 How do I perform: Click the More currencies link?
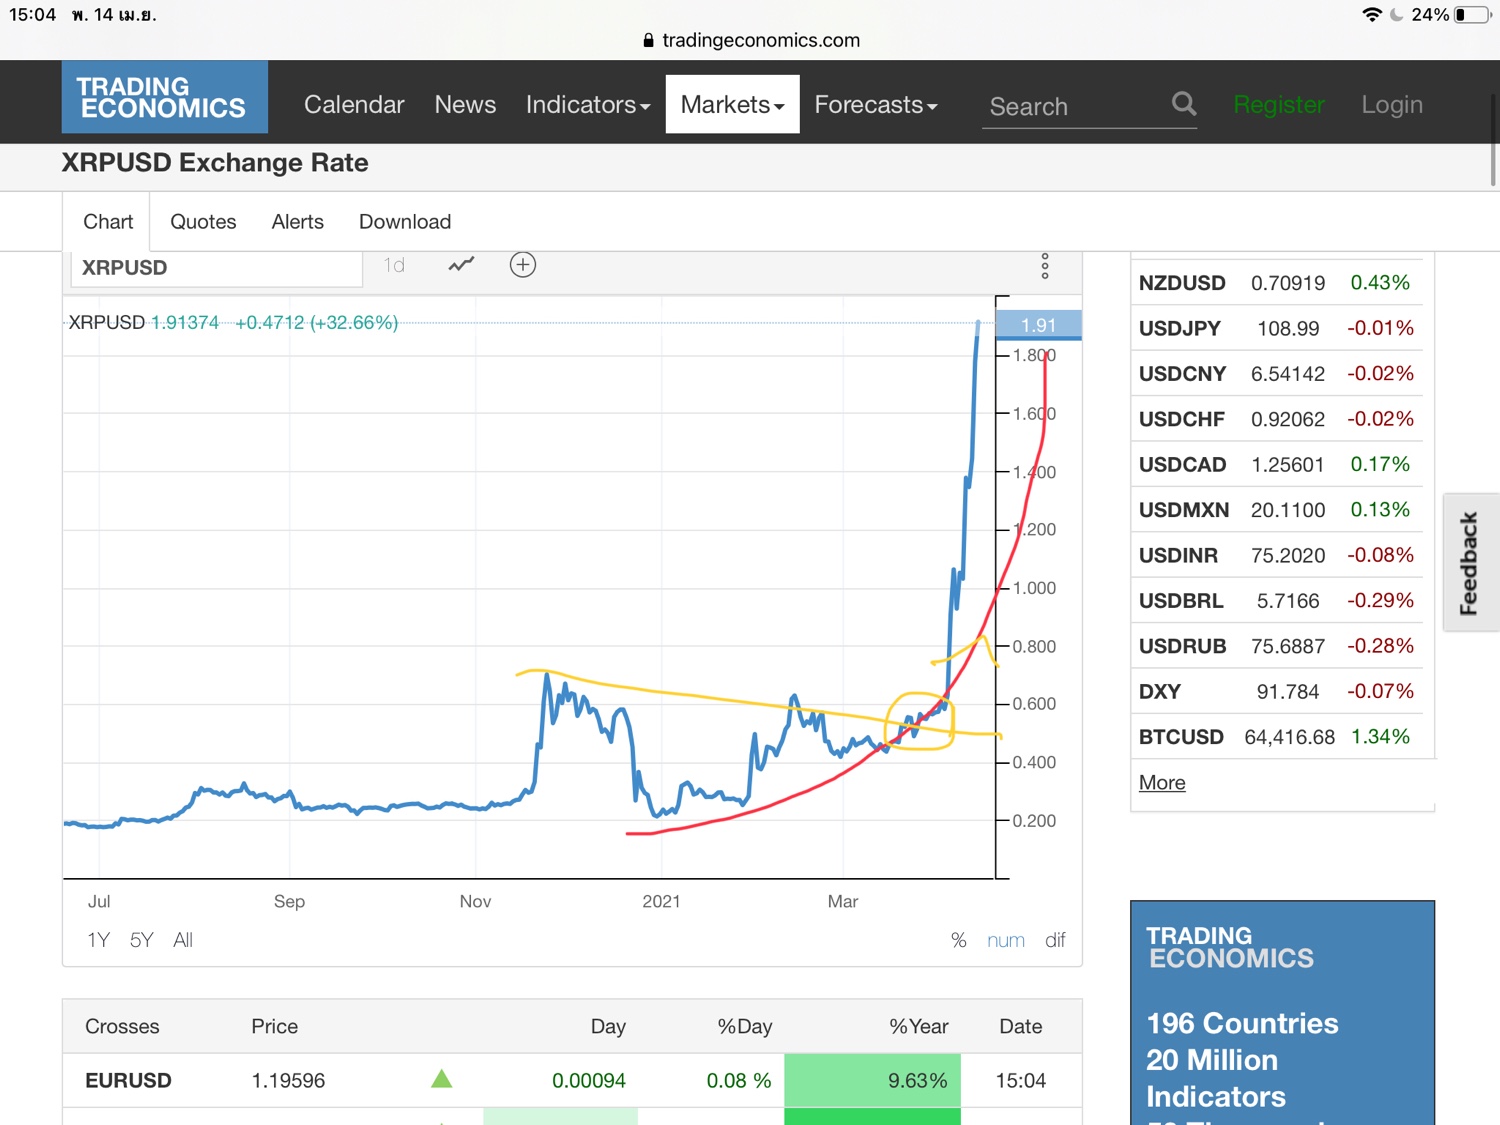coord(1162,783)
